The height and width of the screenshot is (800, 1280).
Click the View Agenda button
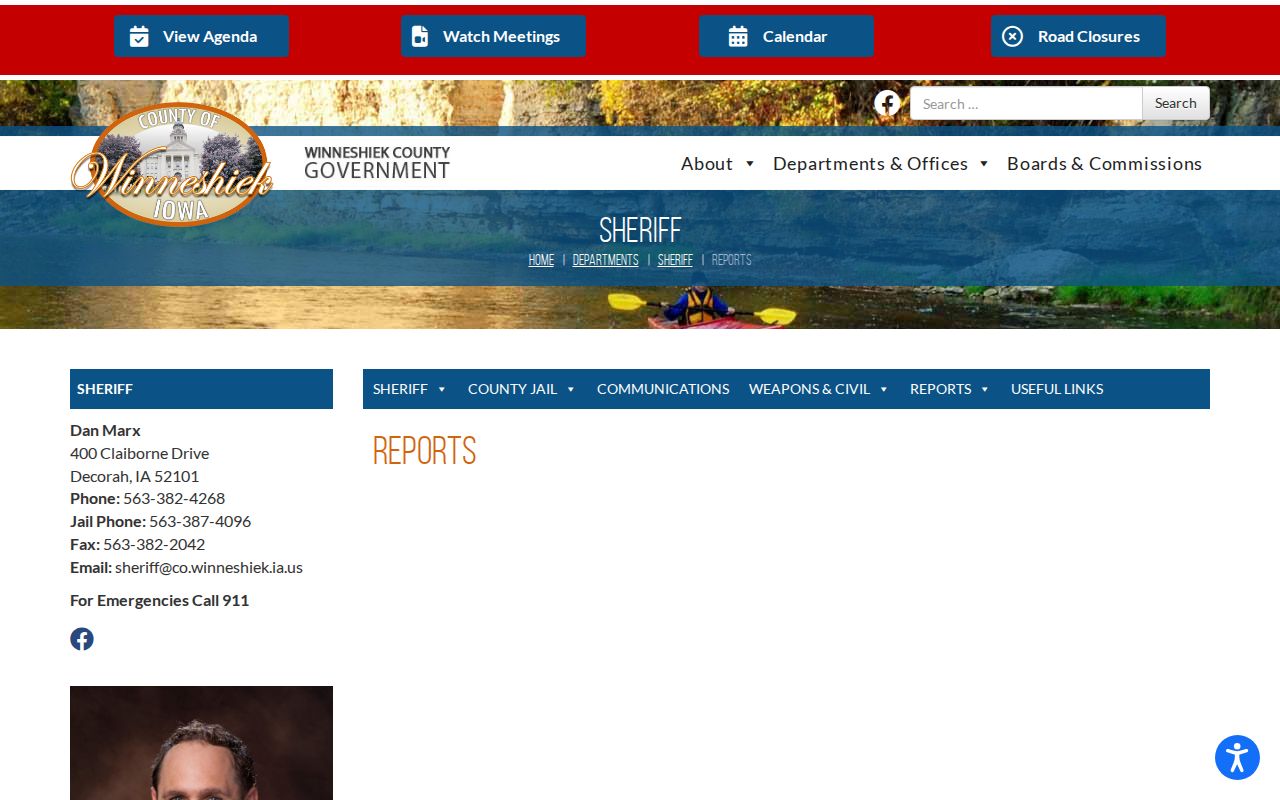201,36
